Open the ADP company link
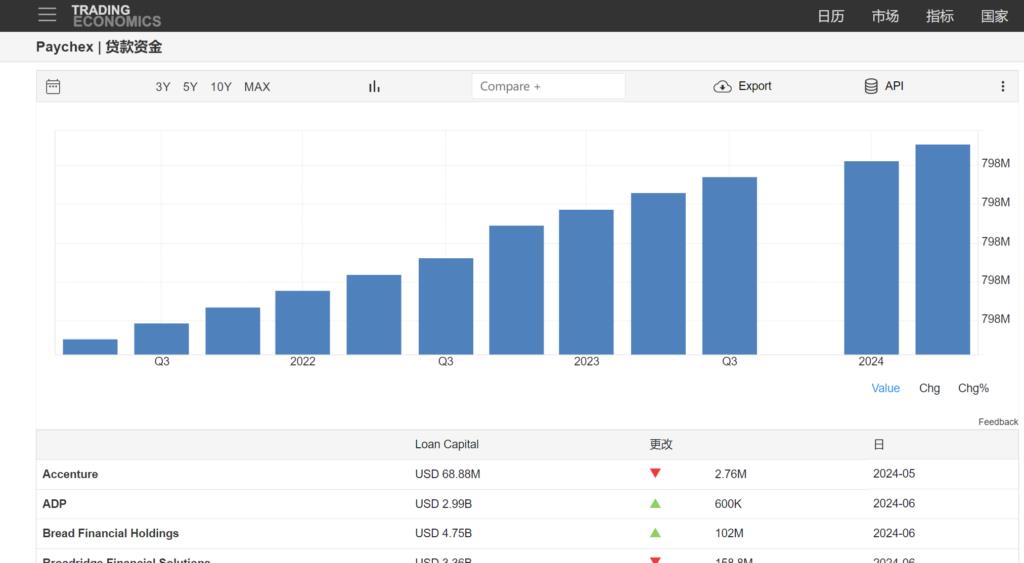Viewport: 1024px width, 563px height. coord(54,504)
